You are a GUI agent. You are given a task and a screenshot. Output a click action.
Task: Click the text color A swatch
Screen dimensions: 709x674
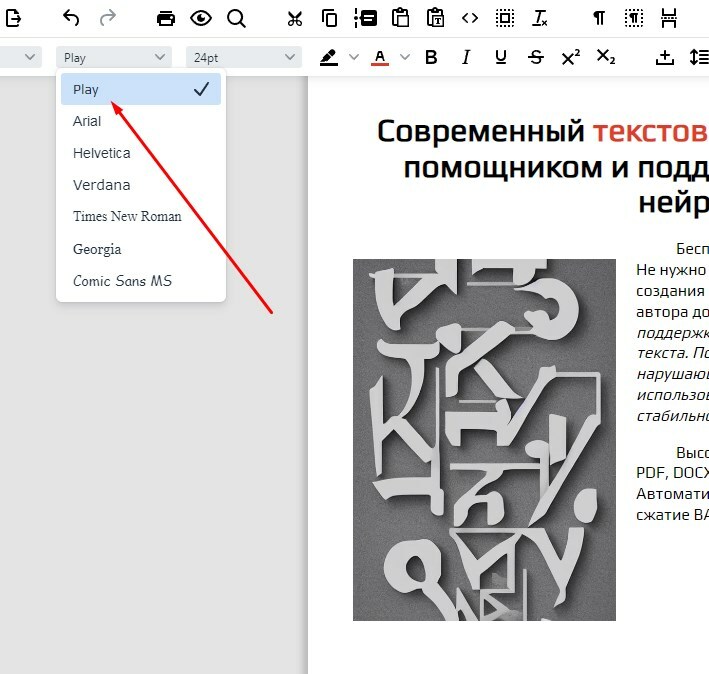pos(379,58)
